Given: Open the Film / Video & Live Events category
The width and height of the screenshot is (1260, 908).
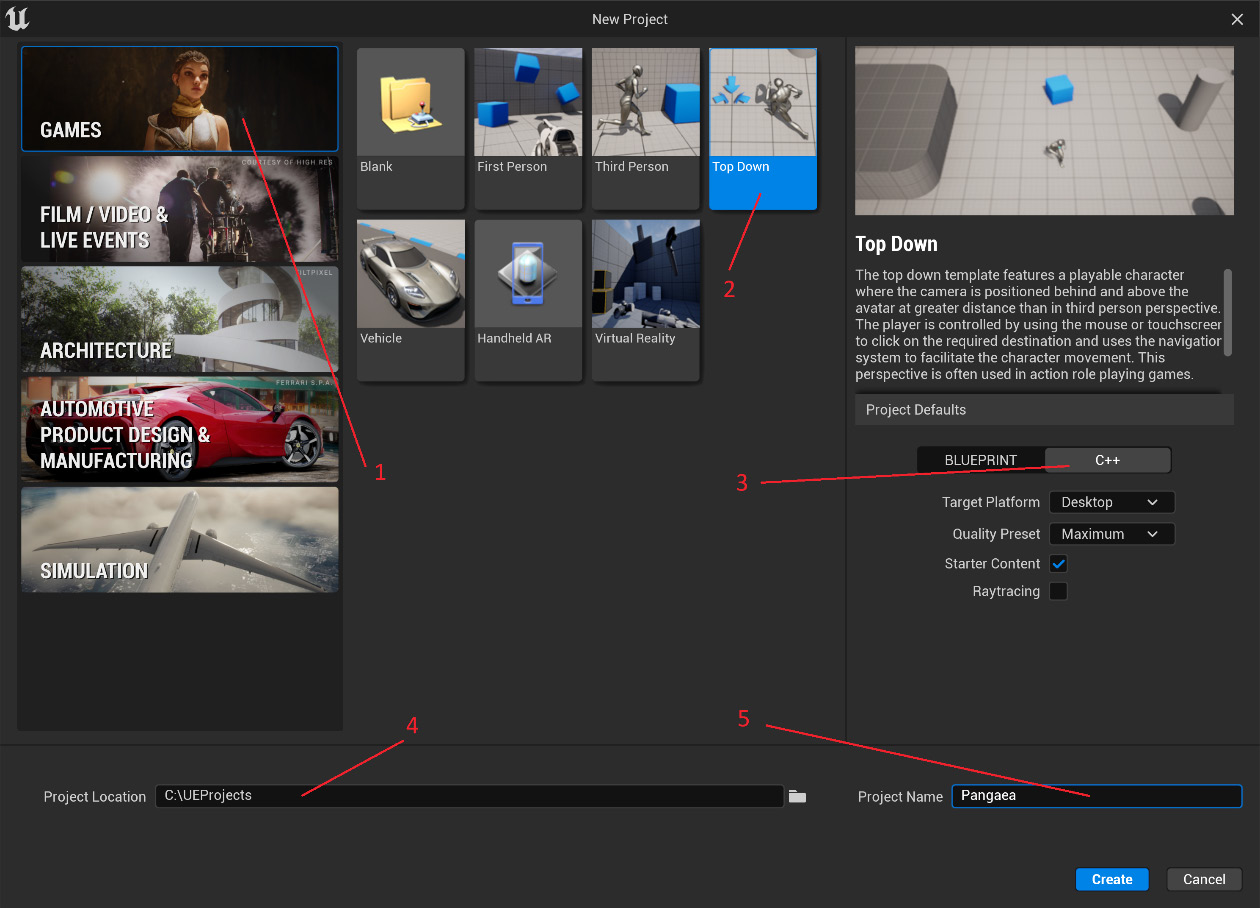Looking at the screenshot, I should (180, 209).
